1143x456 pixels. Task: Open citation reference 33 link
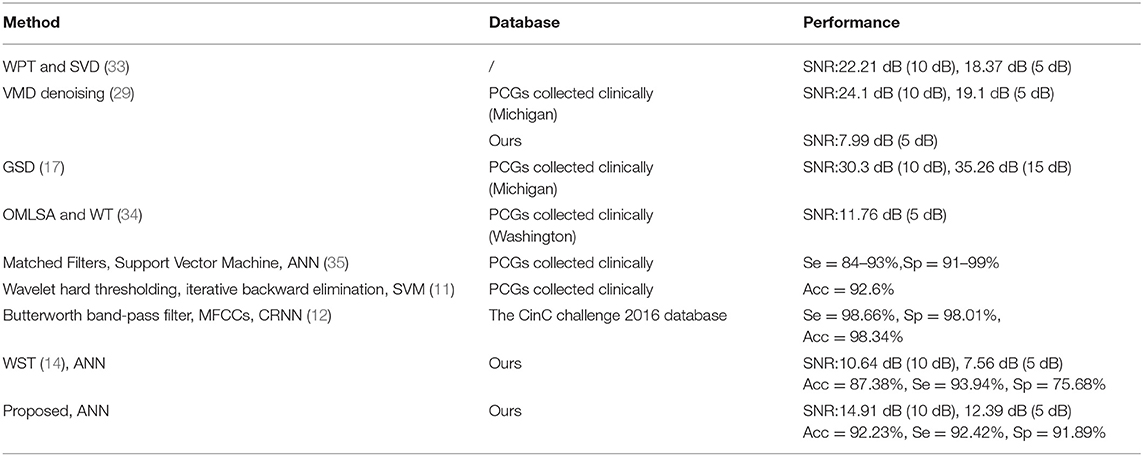click(x=115, y=68)
